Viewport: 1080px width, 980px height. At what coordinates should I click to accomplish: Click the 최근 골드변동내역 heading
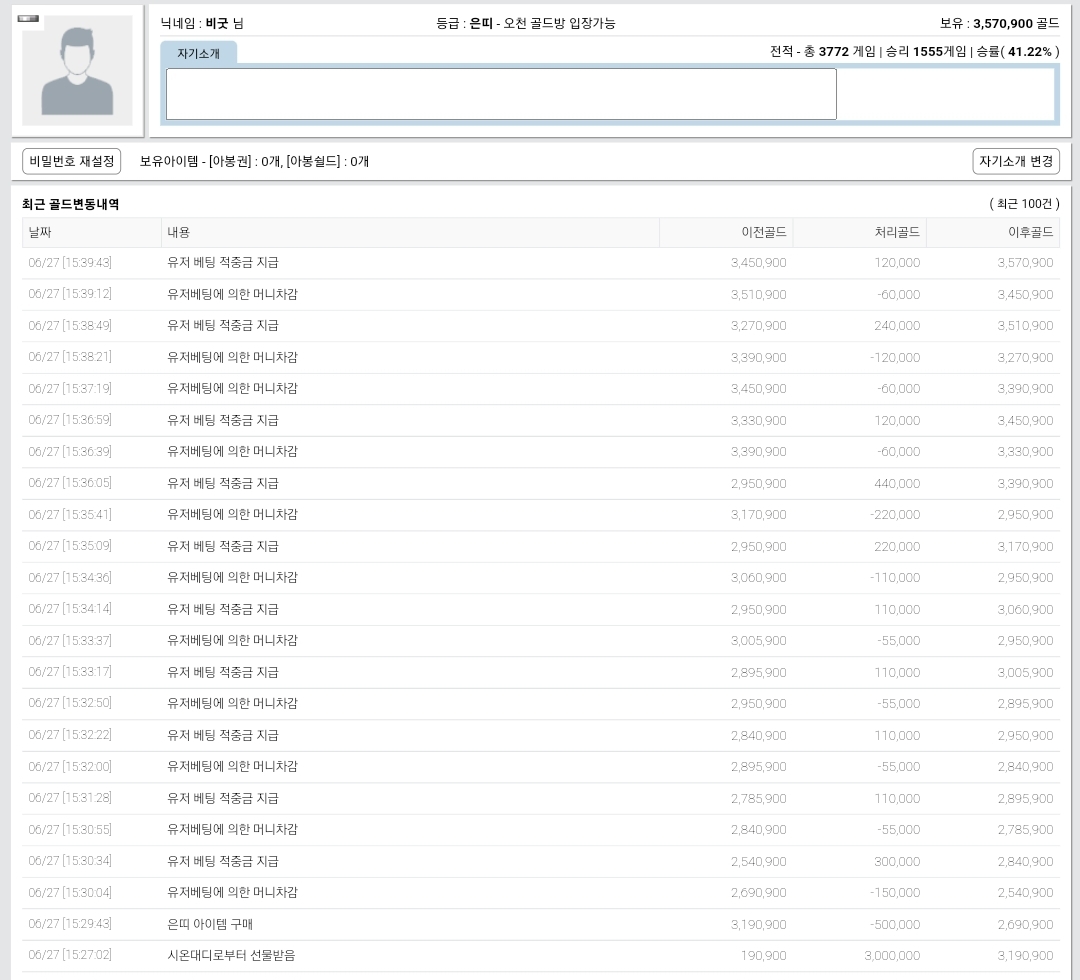pos(70,204)
